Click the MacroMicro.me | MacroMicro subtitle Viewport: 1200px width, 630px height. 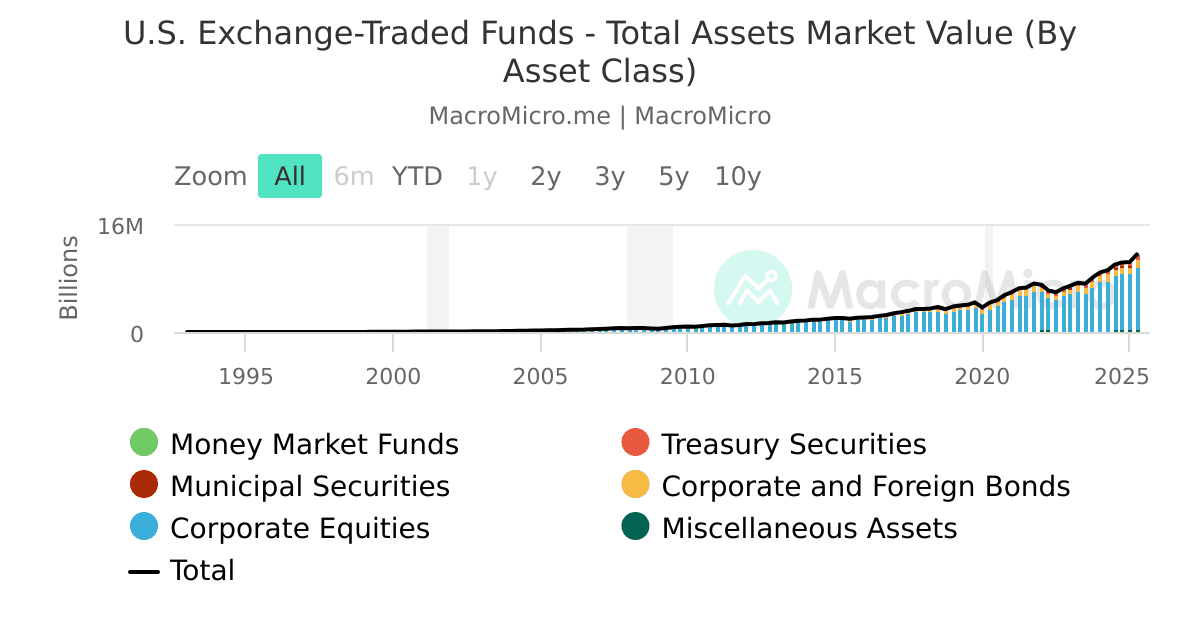click(600, 116)
